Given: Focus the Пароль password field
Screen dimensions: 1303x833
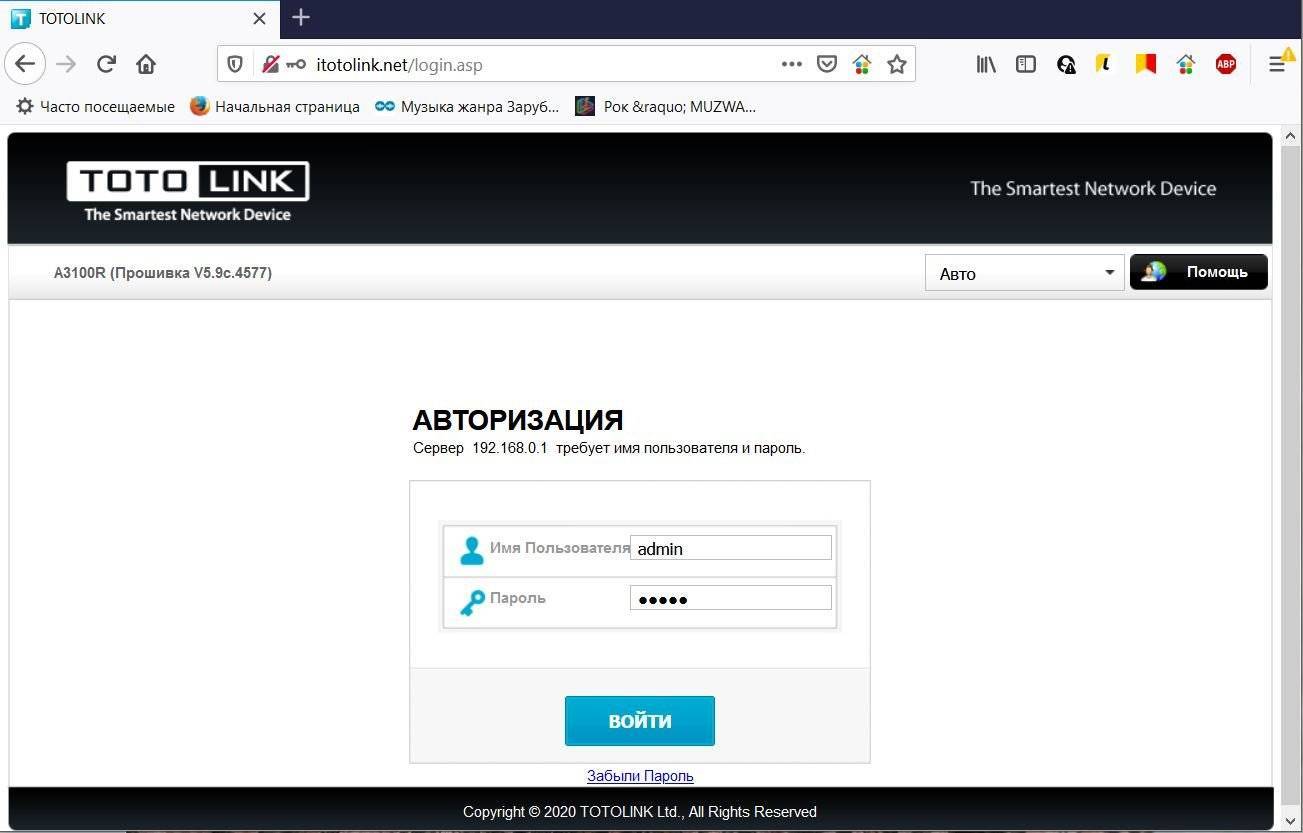Looking at the screenshot, I should [730, 598].
